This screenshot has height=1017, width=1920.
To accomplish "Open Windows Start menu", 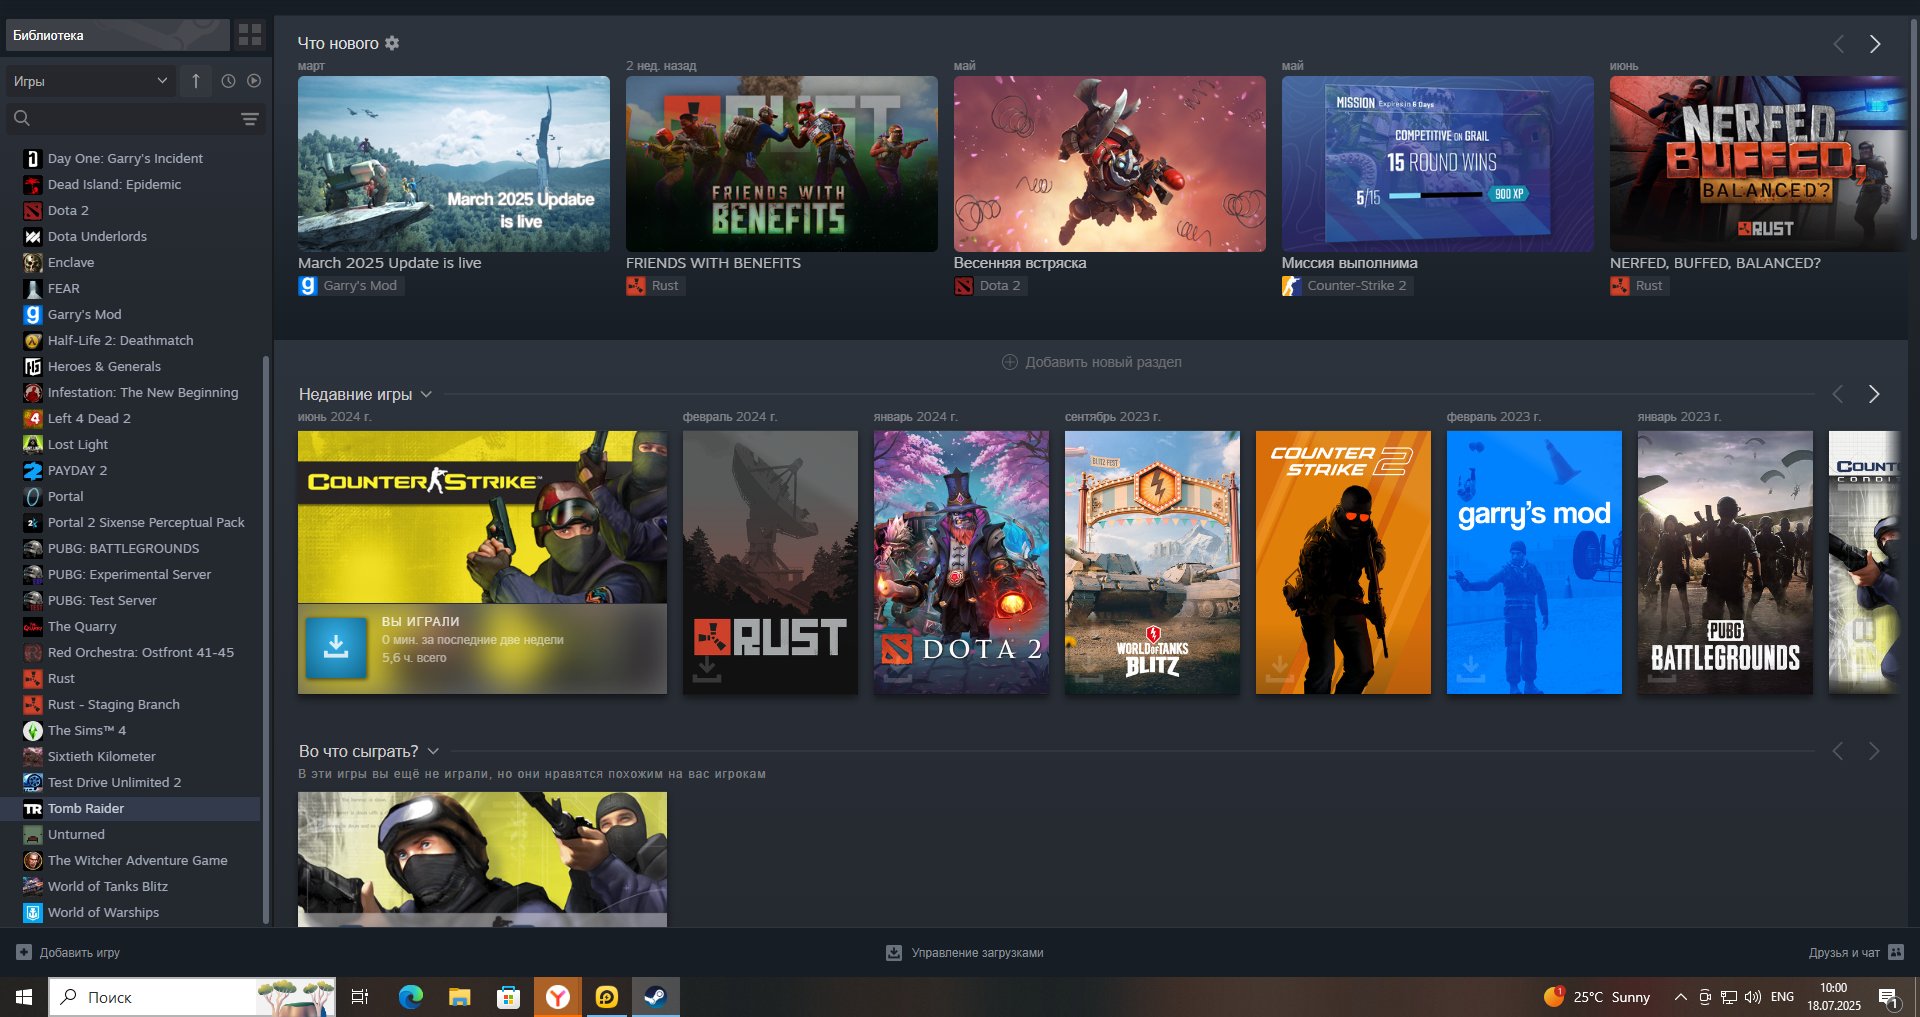I will (x=24, y=997).
